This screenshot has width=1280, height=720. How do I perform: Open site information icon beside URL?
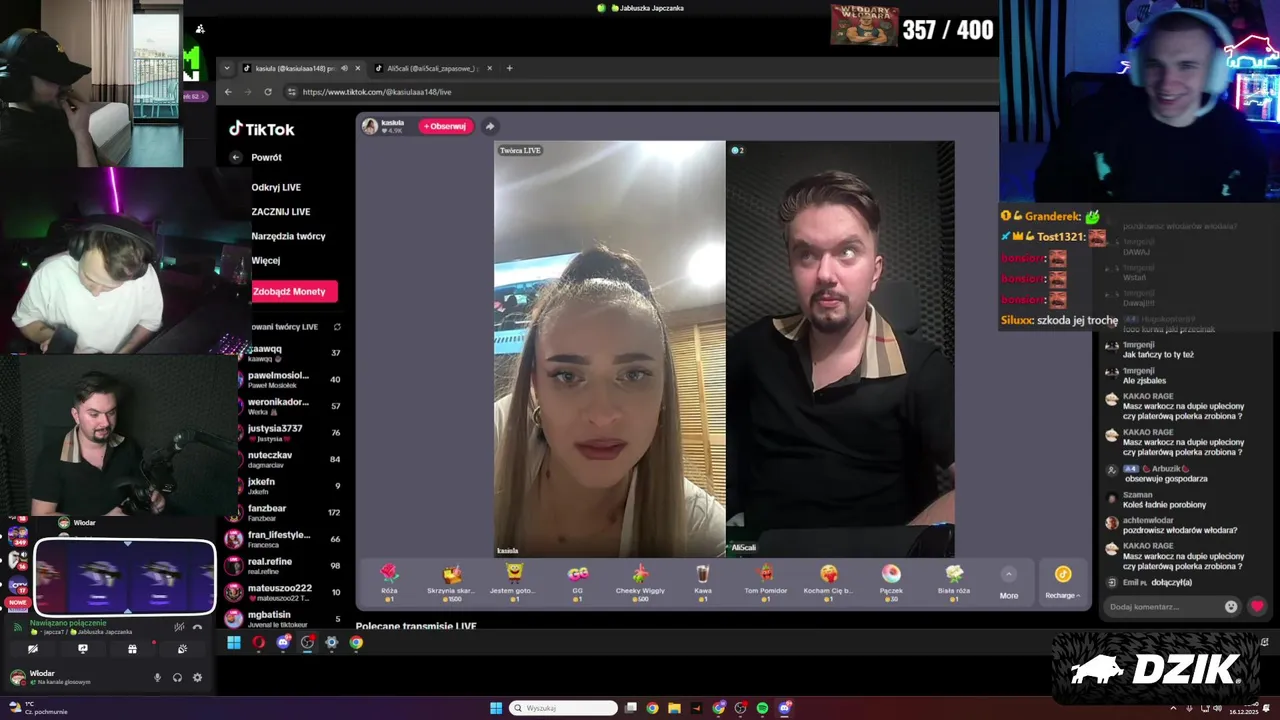coord(292,91)
